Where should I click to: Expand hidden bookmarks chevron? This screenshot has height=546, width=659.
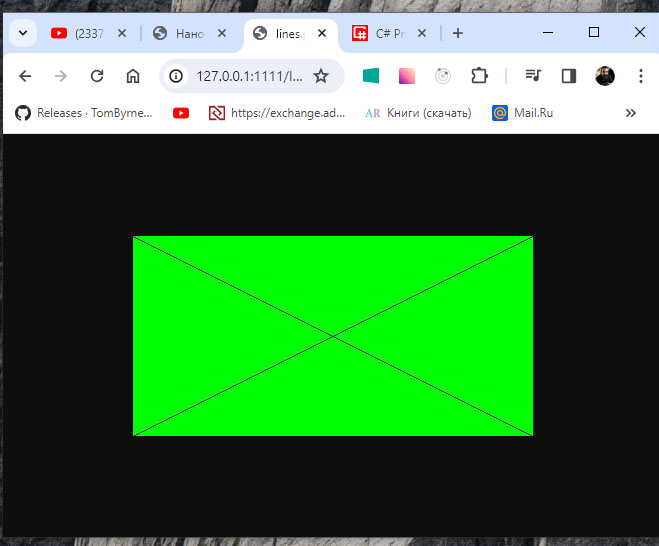pos(630,113)
